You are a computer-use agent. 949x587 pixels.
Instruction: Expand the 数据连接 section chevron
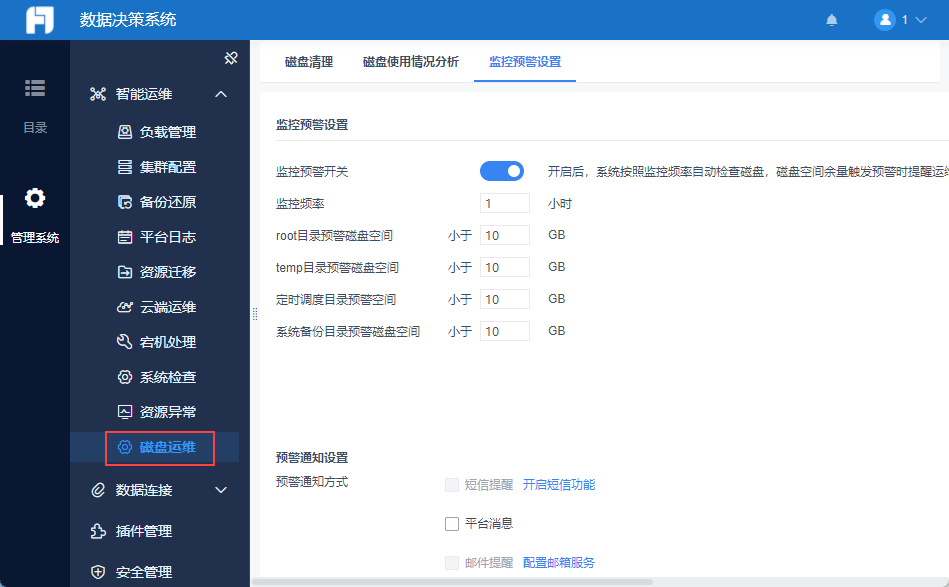(221, 490)
